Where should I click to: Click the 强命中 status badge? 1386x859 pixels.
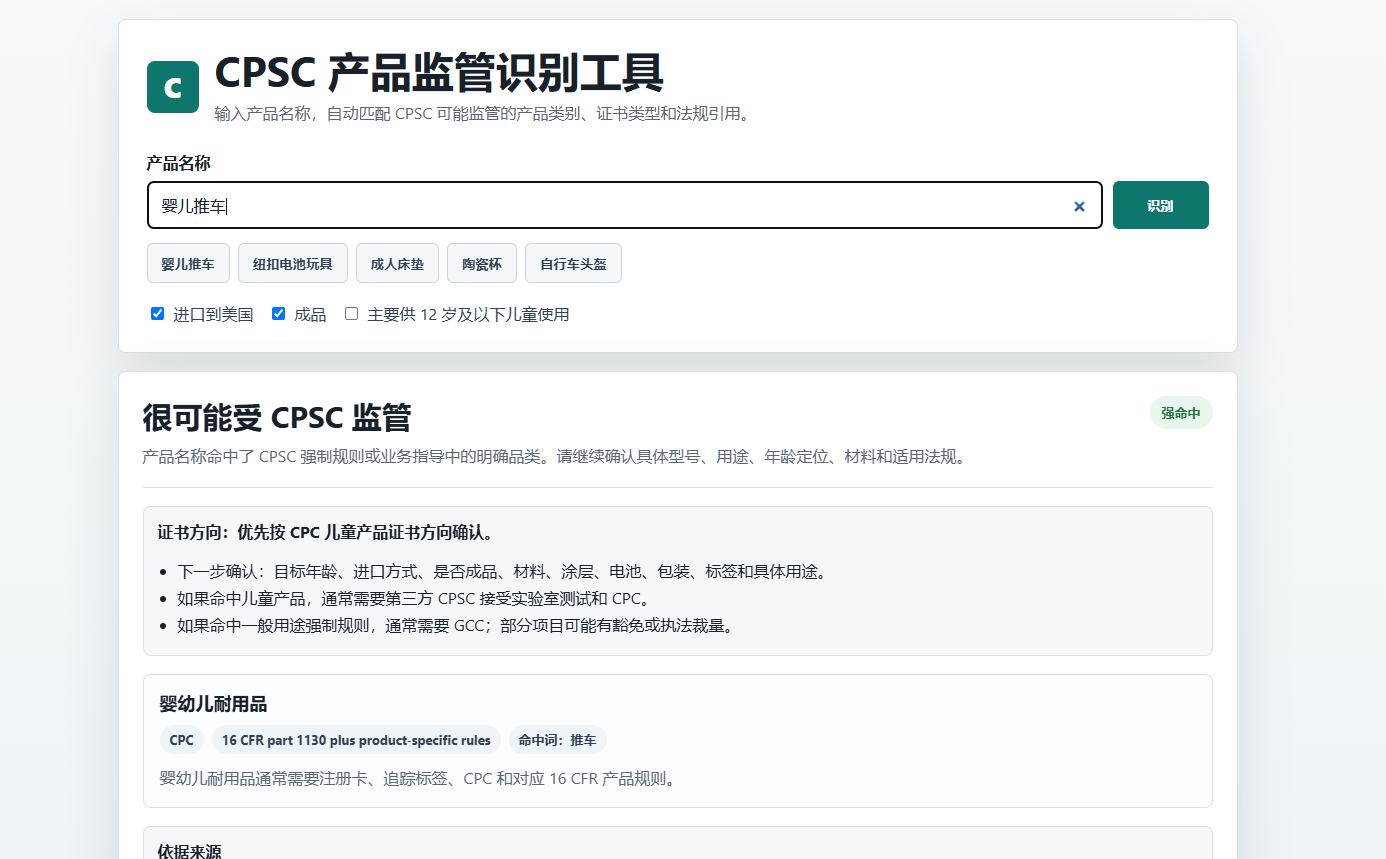(x=1181, y=413)
